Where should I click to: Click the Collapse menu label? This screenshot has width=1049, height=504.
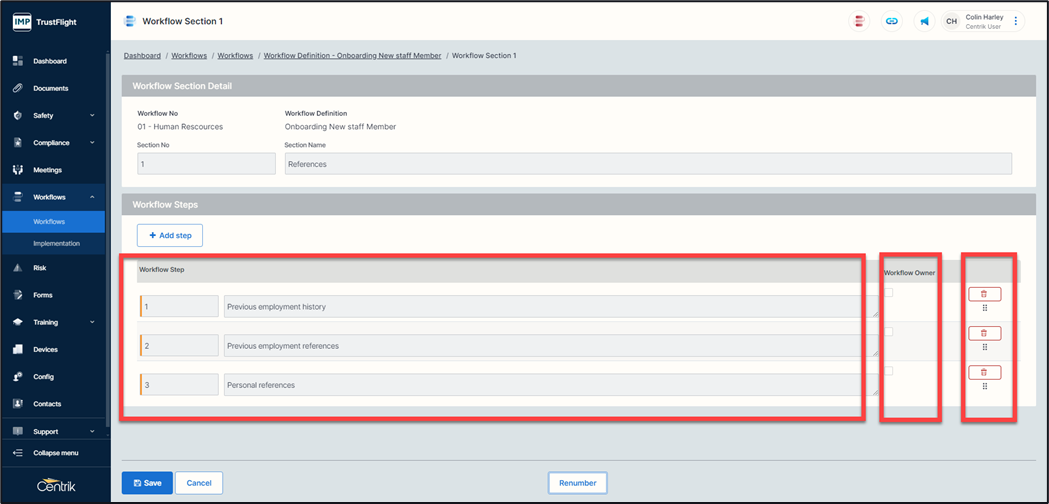[56, 453]
